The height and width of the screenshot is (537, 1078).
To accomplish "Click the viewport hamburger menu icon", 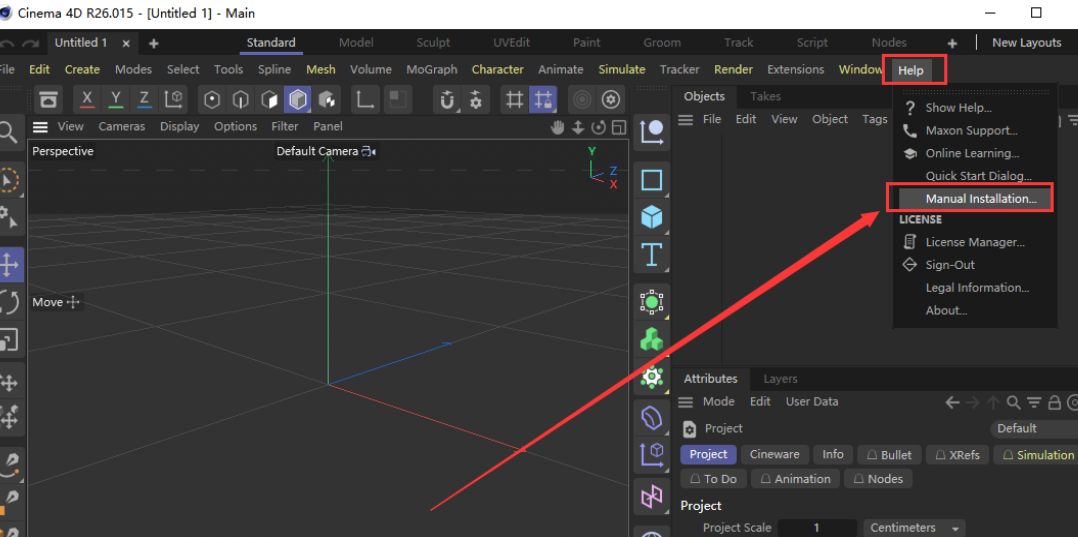I will [41, 127].
